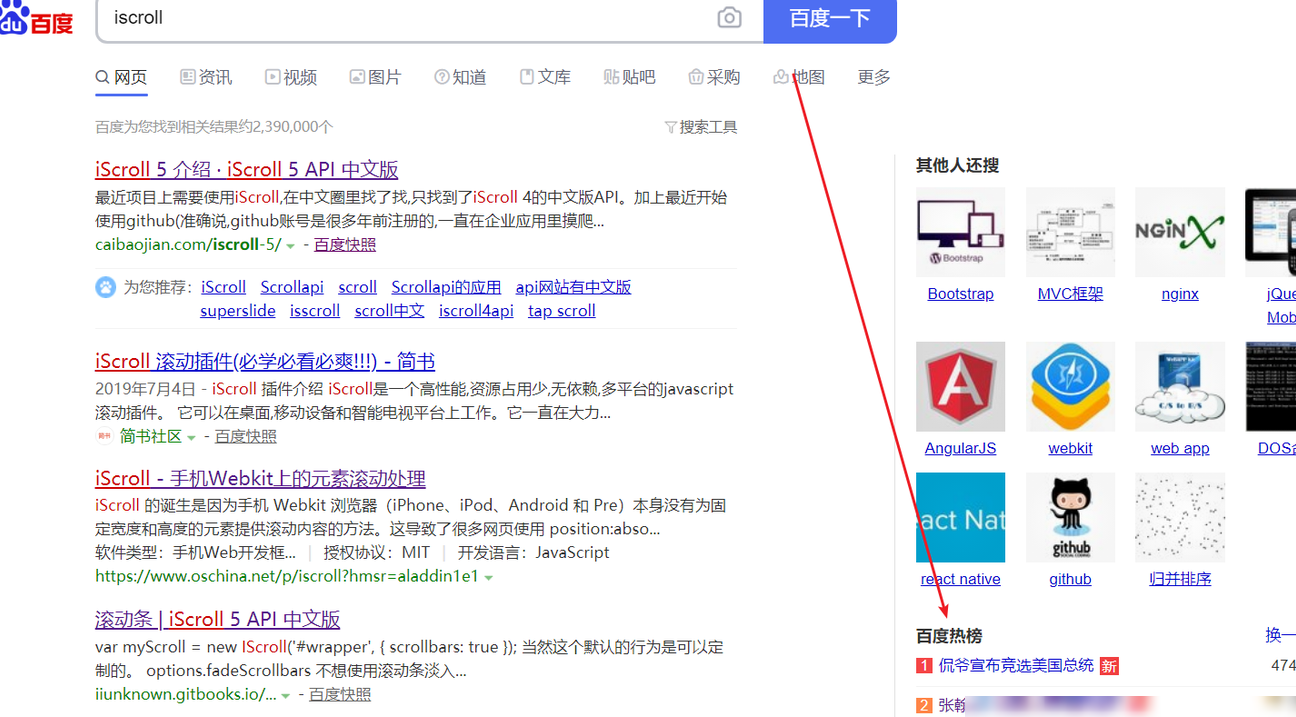
Task: Click the MVC框架 text link
Action: point(1070,294)
